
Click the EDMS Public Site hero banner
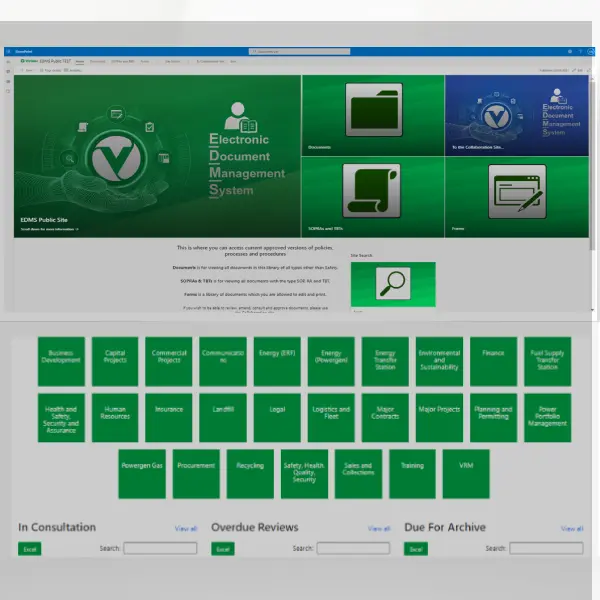pyautogui.click(x=157, y=156)
